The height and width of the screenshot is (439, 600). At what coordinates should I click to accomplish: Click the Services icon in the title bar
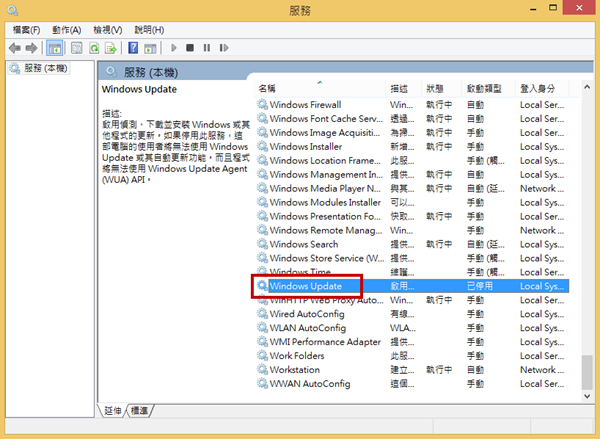[x=12, y=10]
